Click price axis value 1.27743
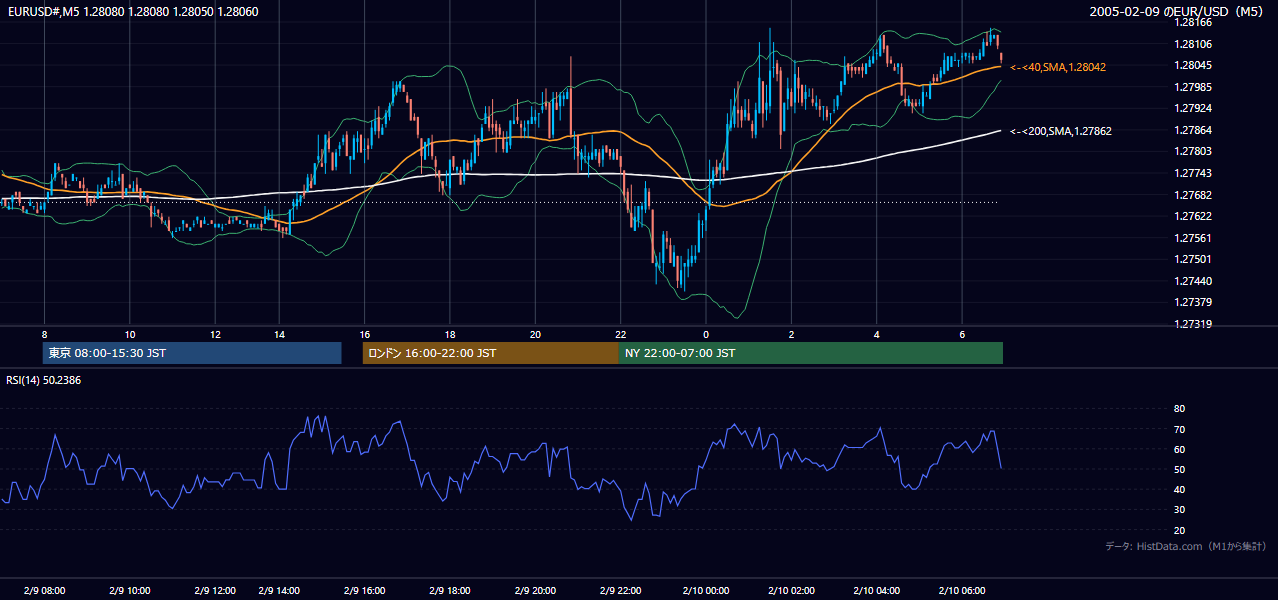 pyautogui.click(x=1192, y=173)
